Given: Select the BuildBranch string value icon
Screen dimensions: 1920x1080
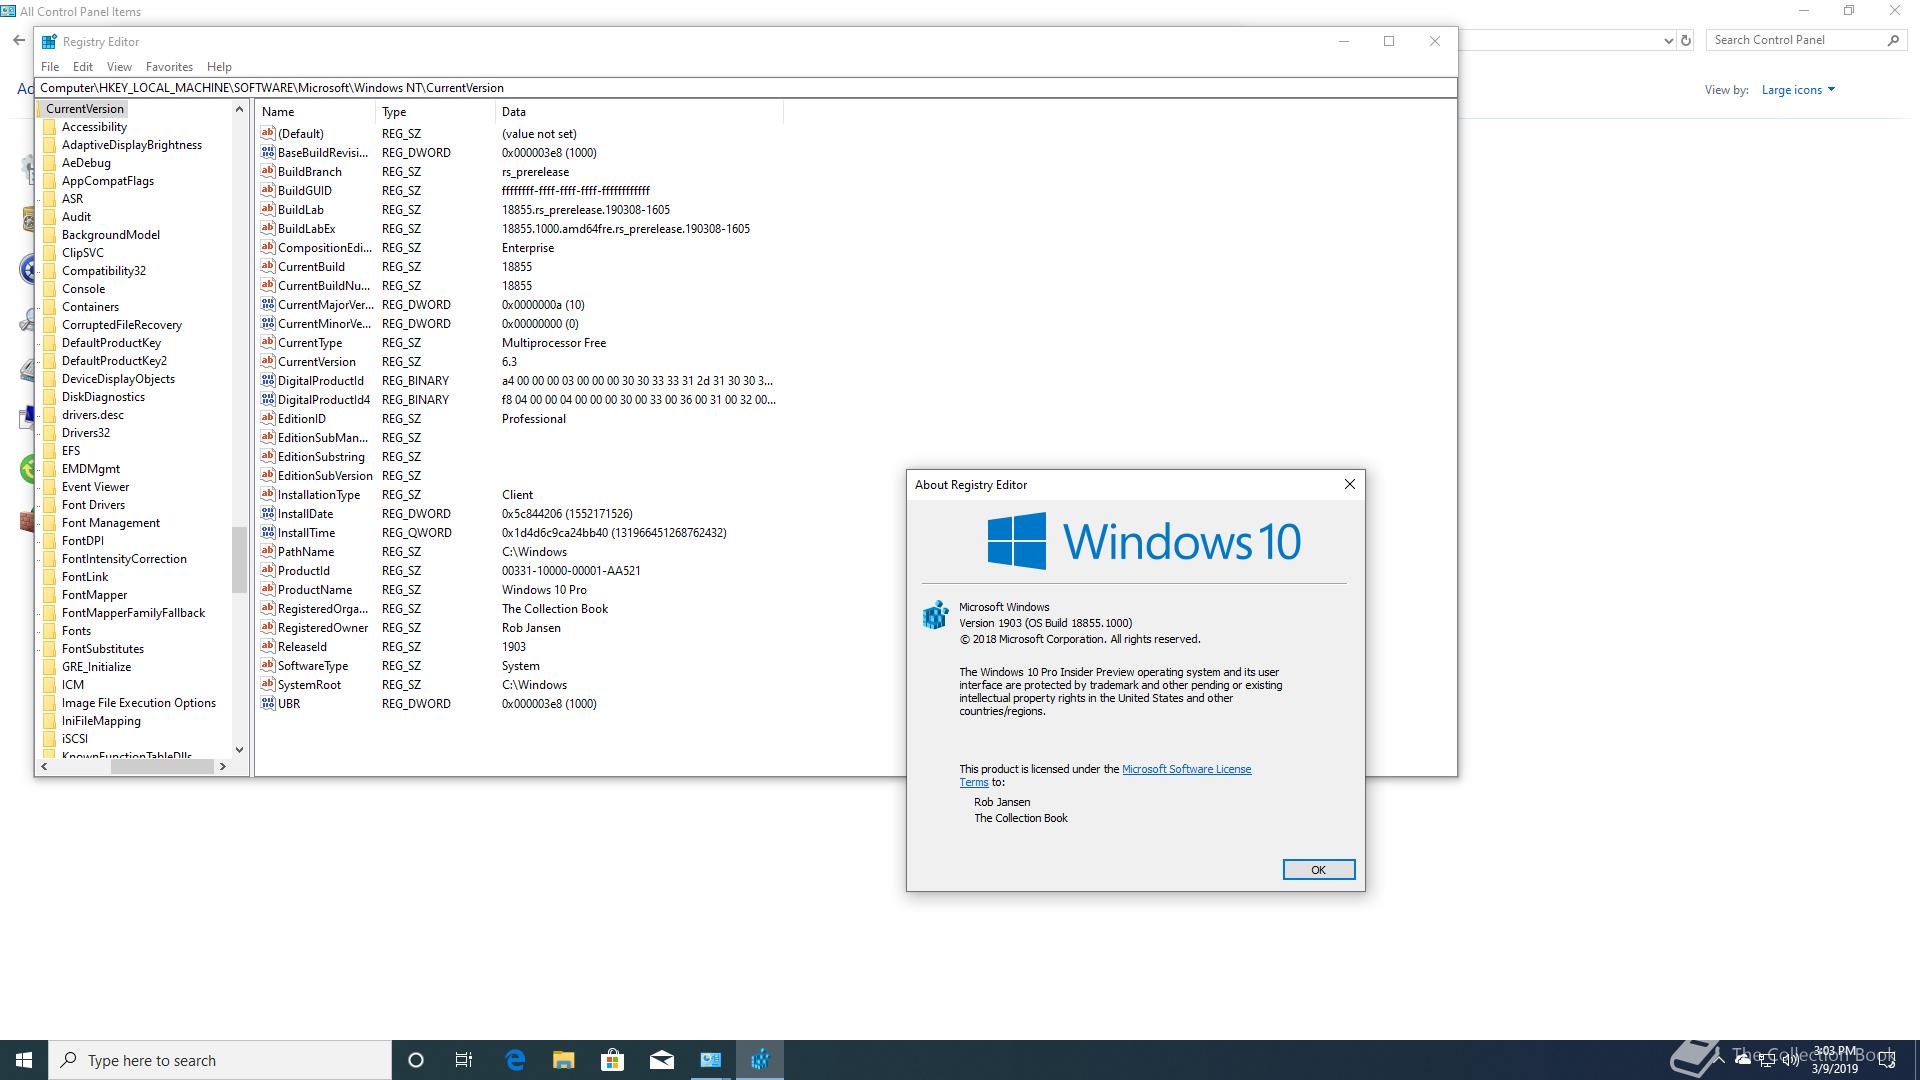Looking at the screenshot, I should [267, 171].
